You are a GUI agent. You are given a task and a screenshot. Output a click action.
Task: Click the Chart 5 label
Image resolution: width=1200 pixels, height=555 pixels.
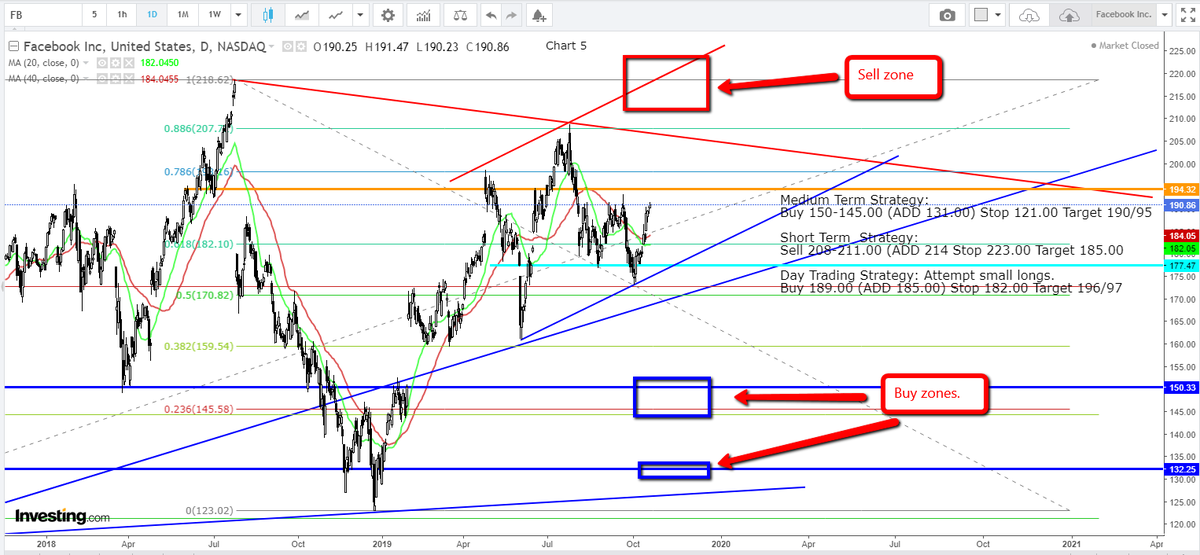(568, 46)
